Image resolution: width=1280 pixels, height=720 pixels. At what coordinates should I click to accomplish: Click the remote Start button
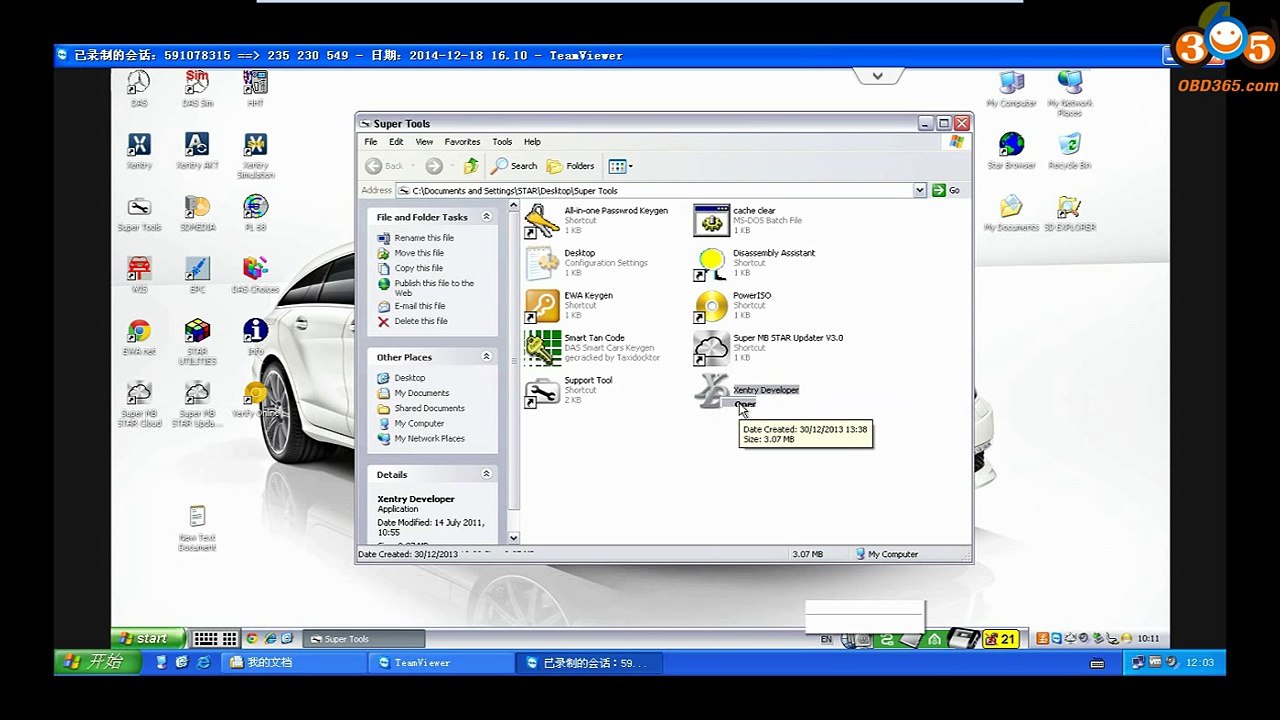148,639
